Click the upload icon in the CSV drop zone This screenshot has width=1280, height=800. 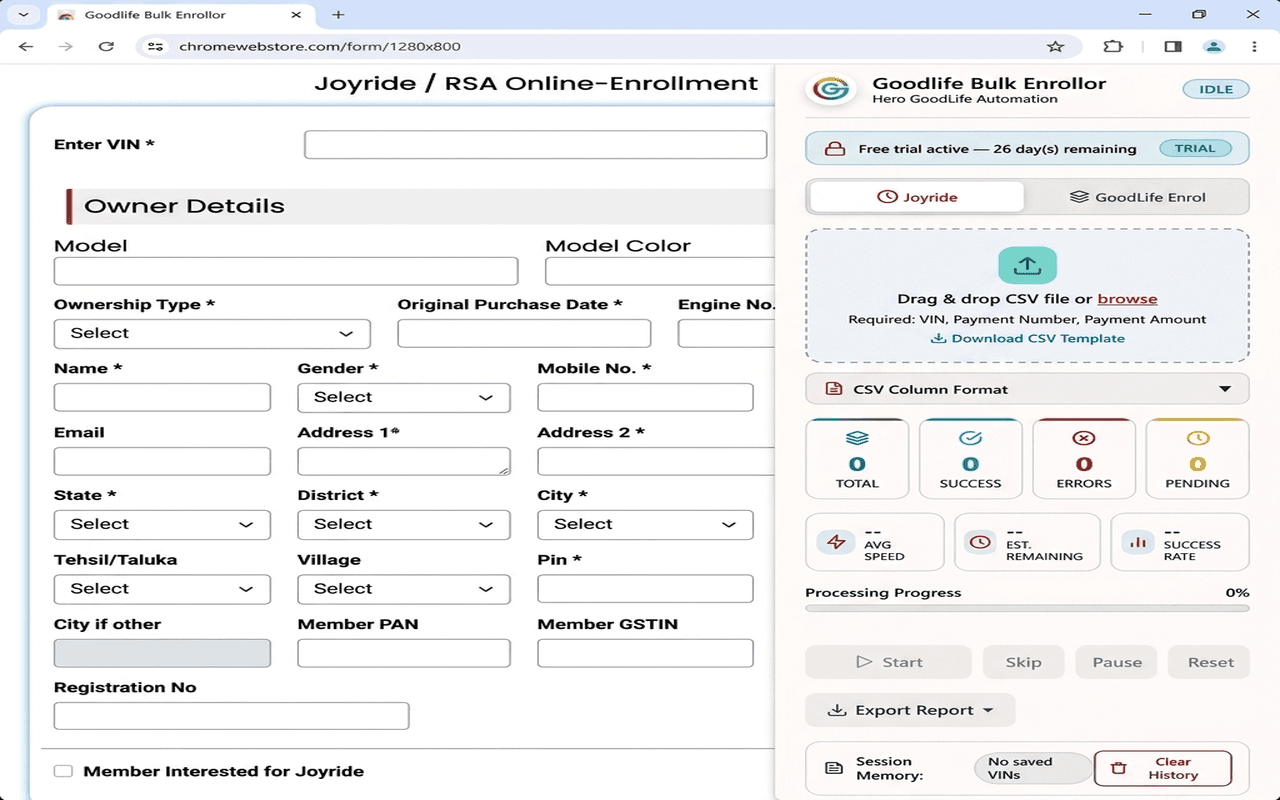(x=1027, y=266)
